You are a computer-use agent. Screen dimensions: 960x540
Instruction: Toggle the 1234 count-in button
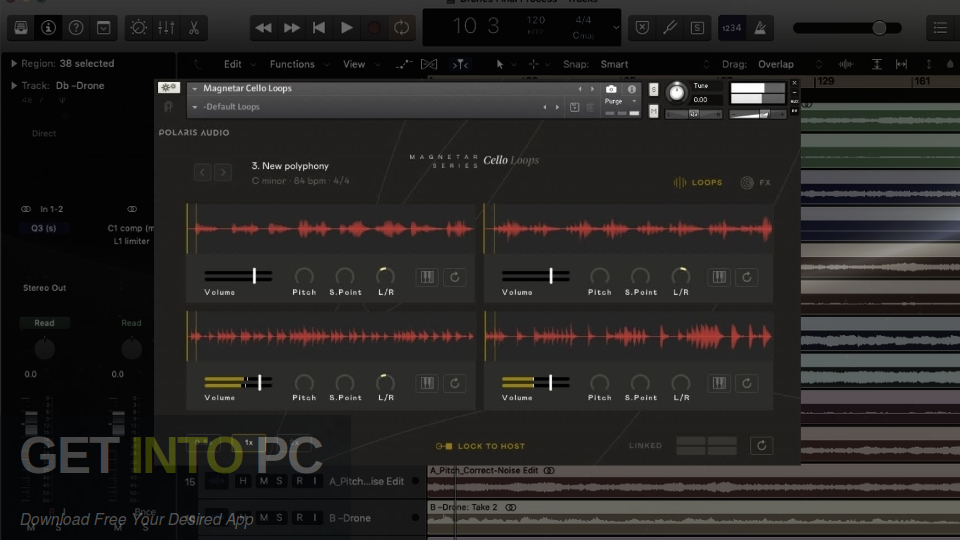click(x=732, y=28)
